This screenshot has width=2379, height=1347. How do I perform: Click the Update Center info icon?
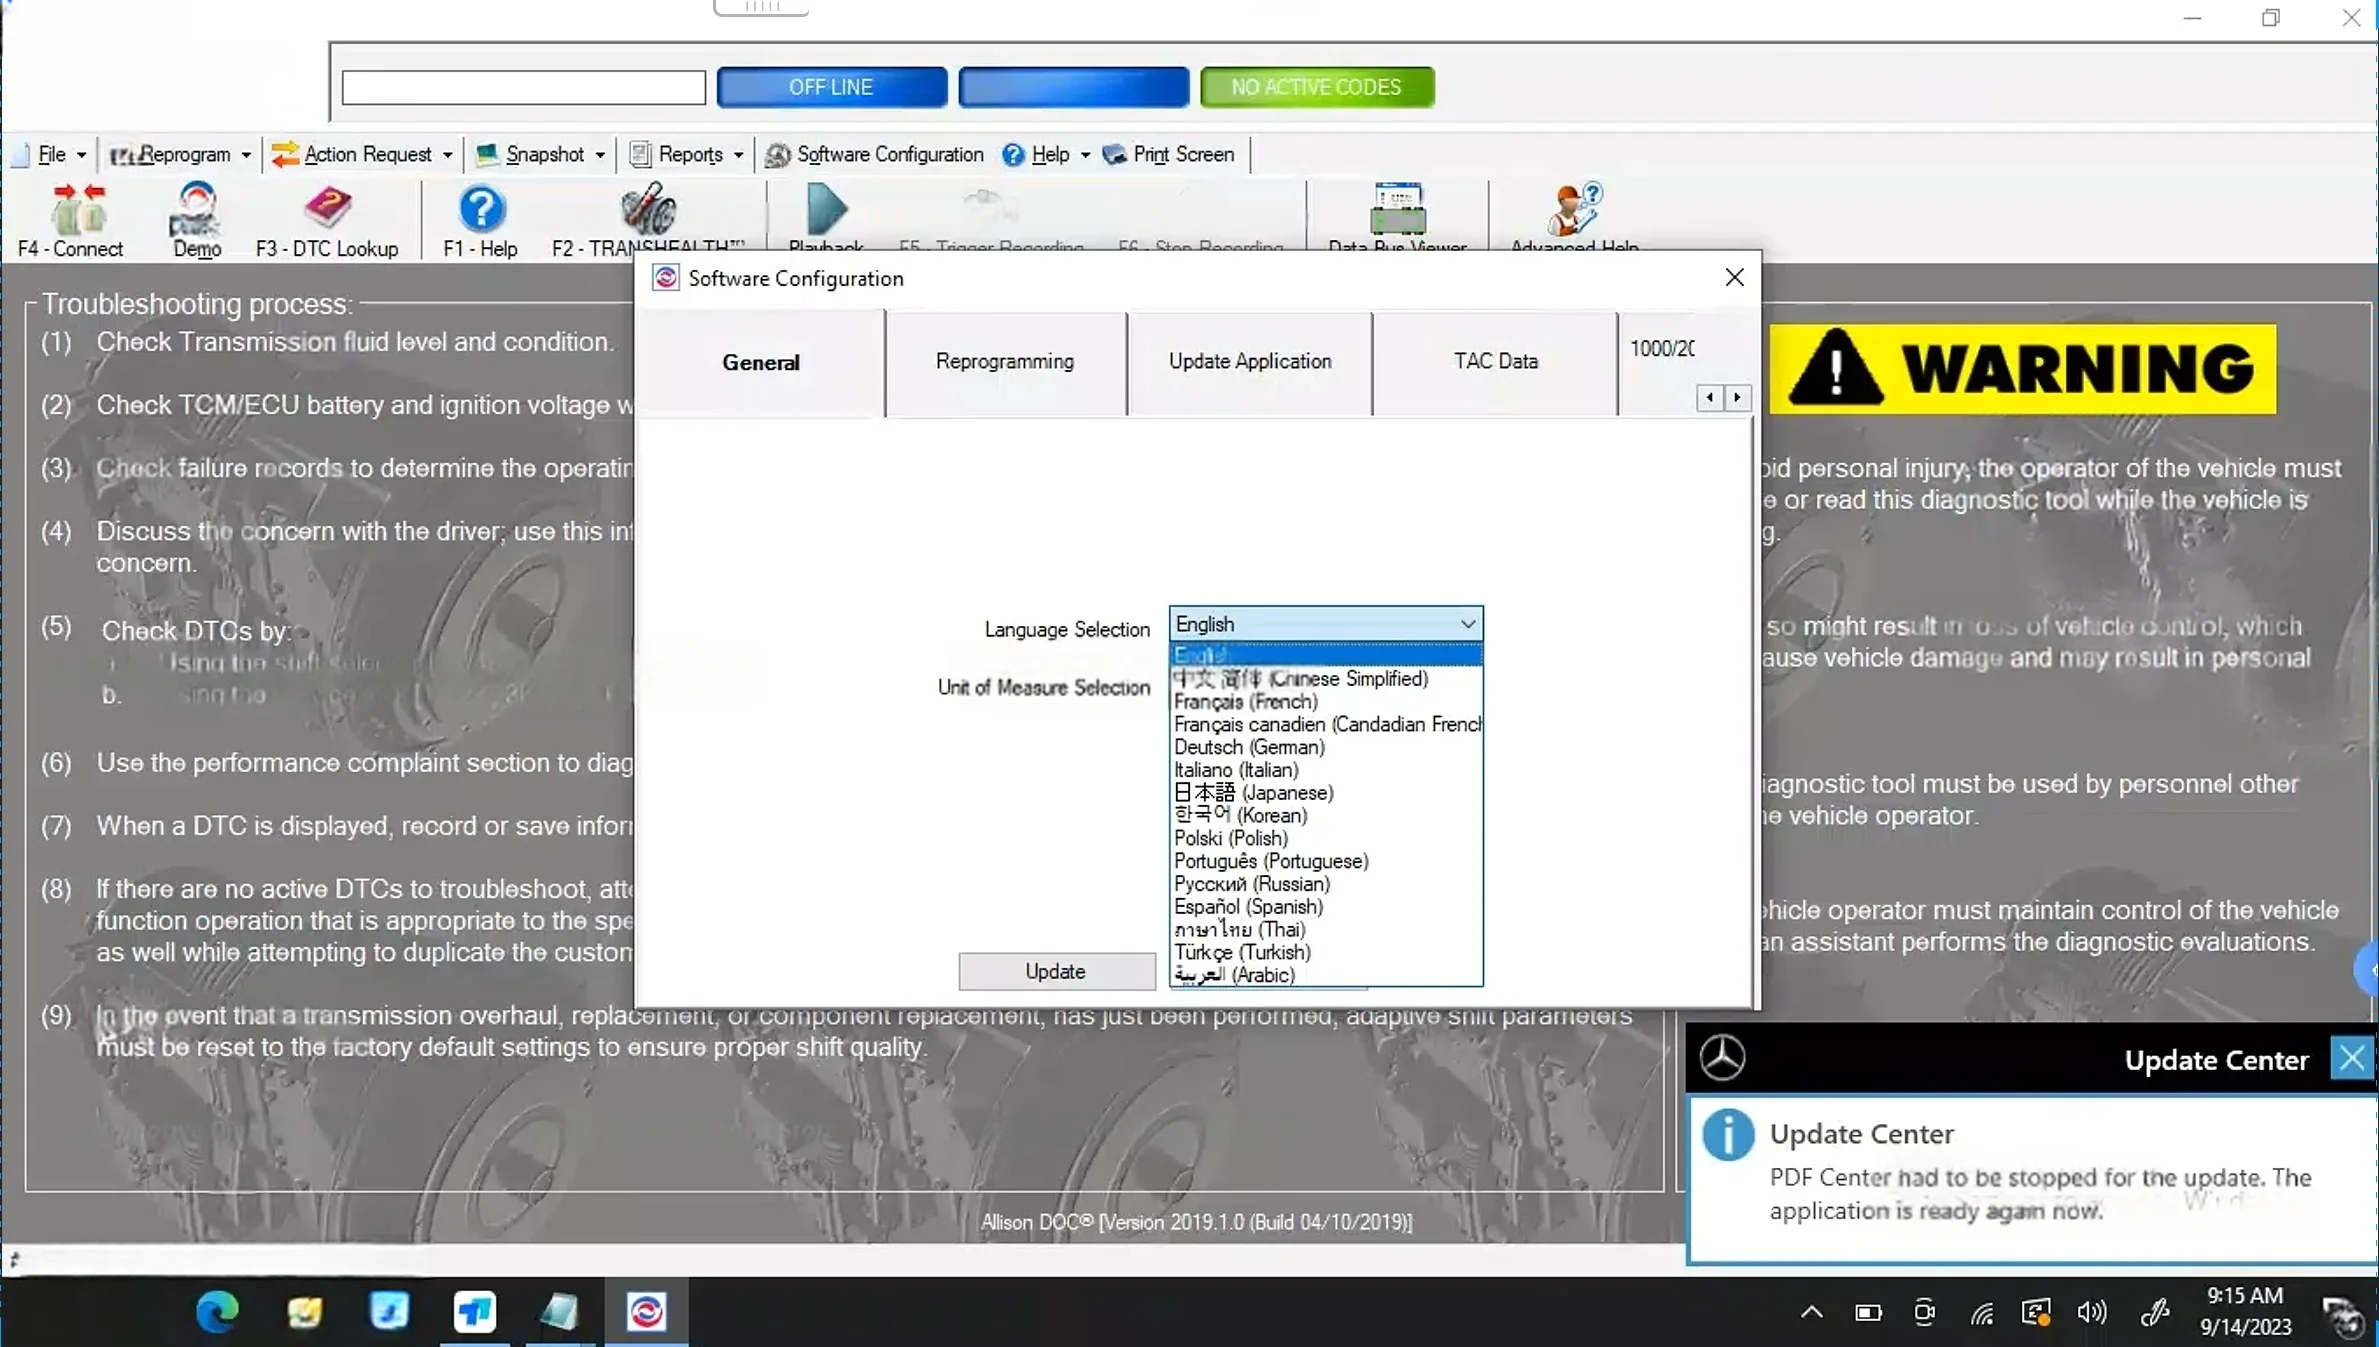pos(1727,1135)
